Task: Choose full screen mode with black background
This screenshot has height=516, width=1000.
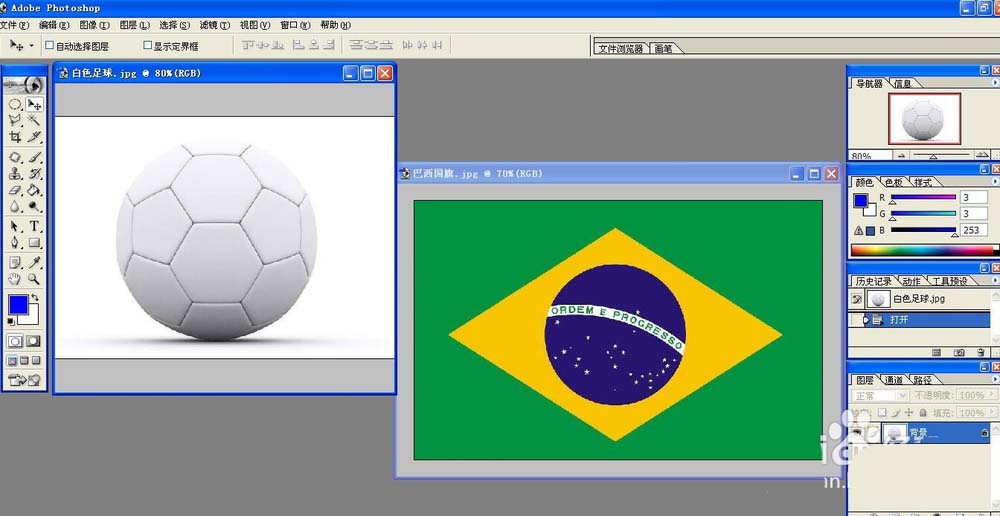Action: (36, 361)
